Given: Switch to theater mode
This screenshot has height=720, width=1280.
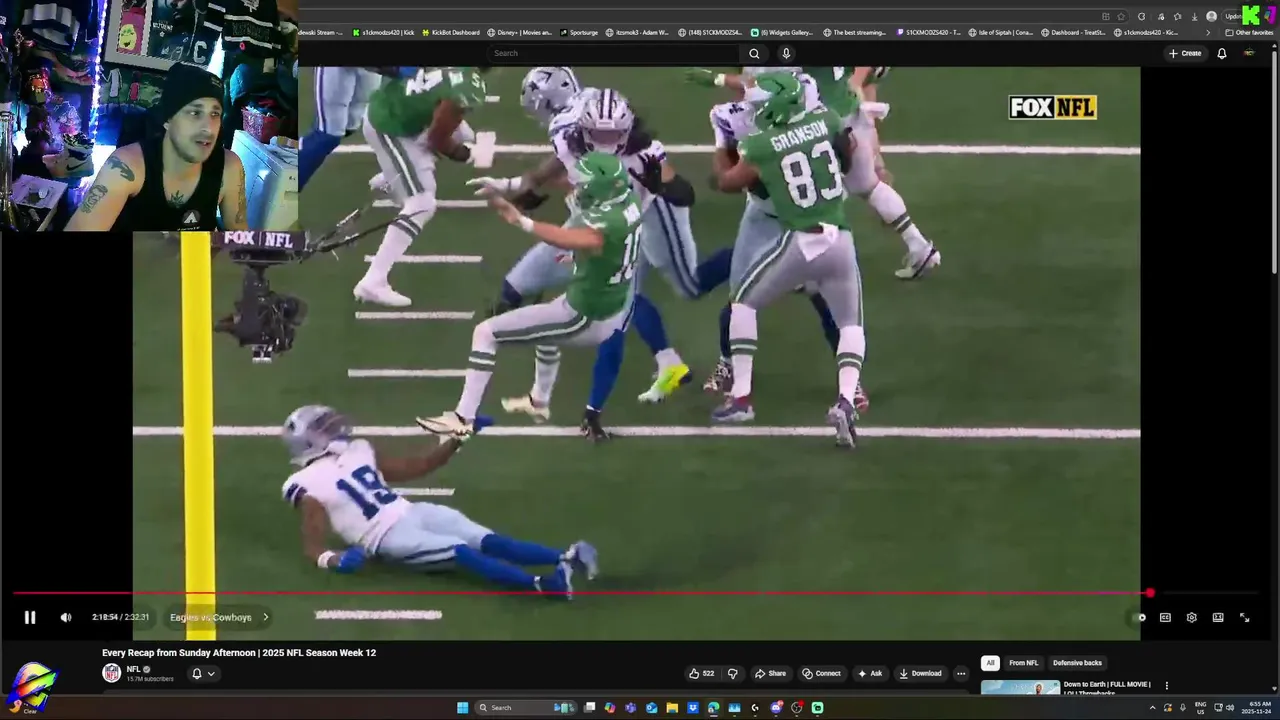Looking at the screenshot, I should pyautogui.click(x=1218, y=617).
